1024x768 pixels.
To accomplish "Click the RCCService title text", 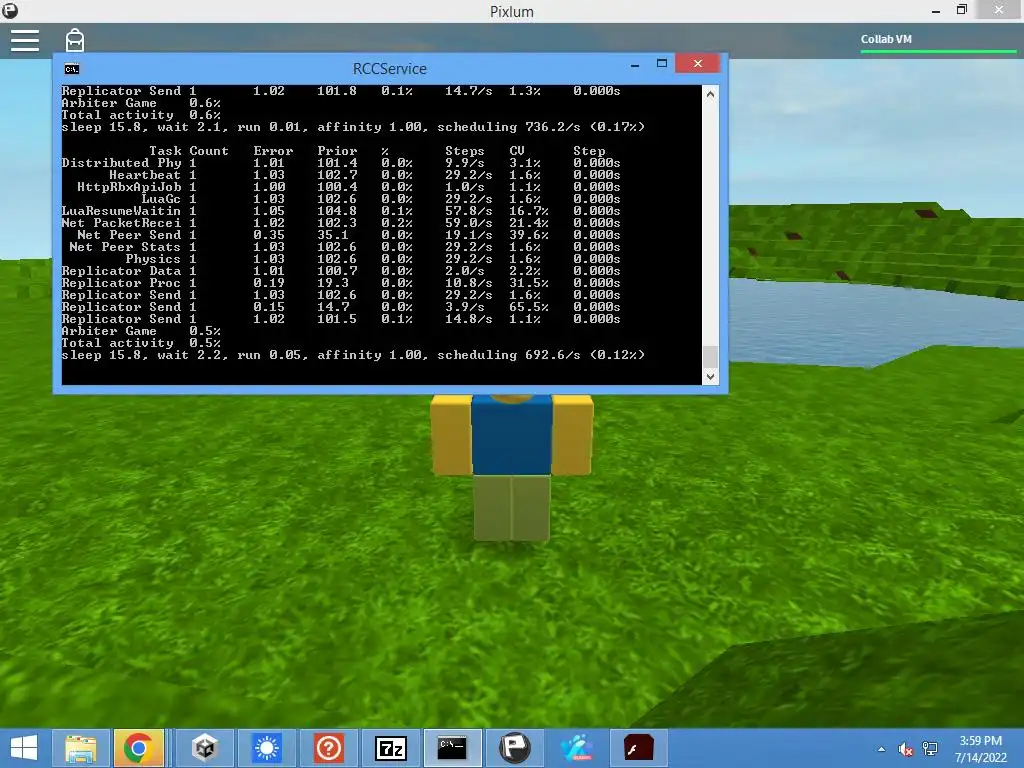I will [x=390, y=69].
